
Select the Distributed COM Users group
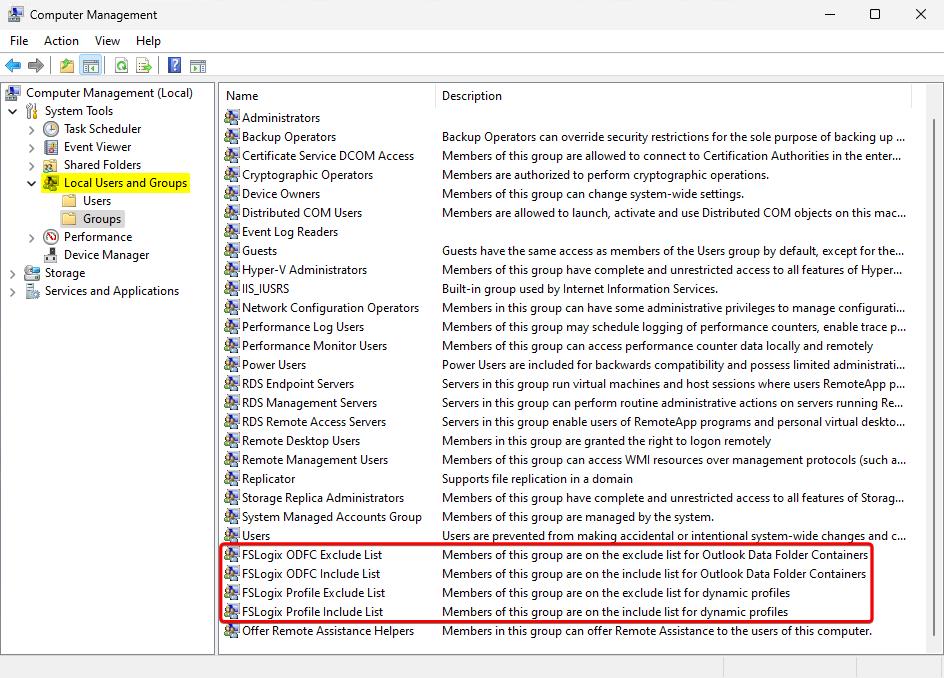[x=302, y=213]
